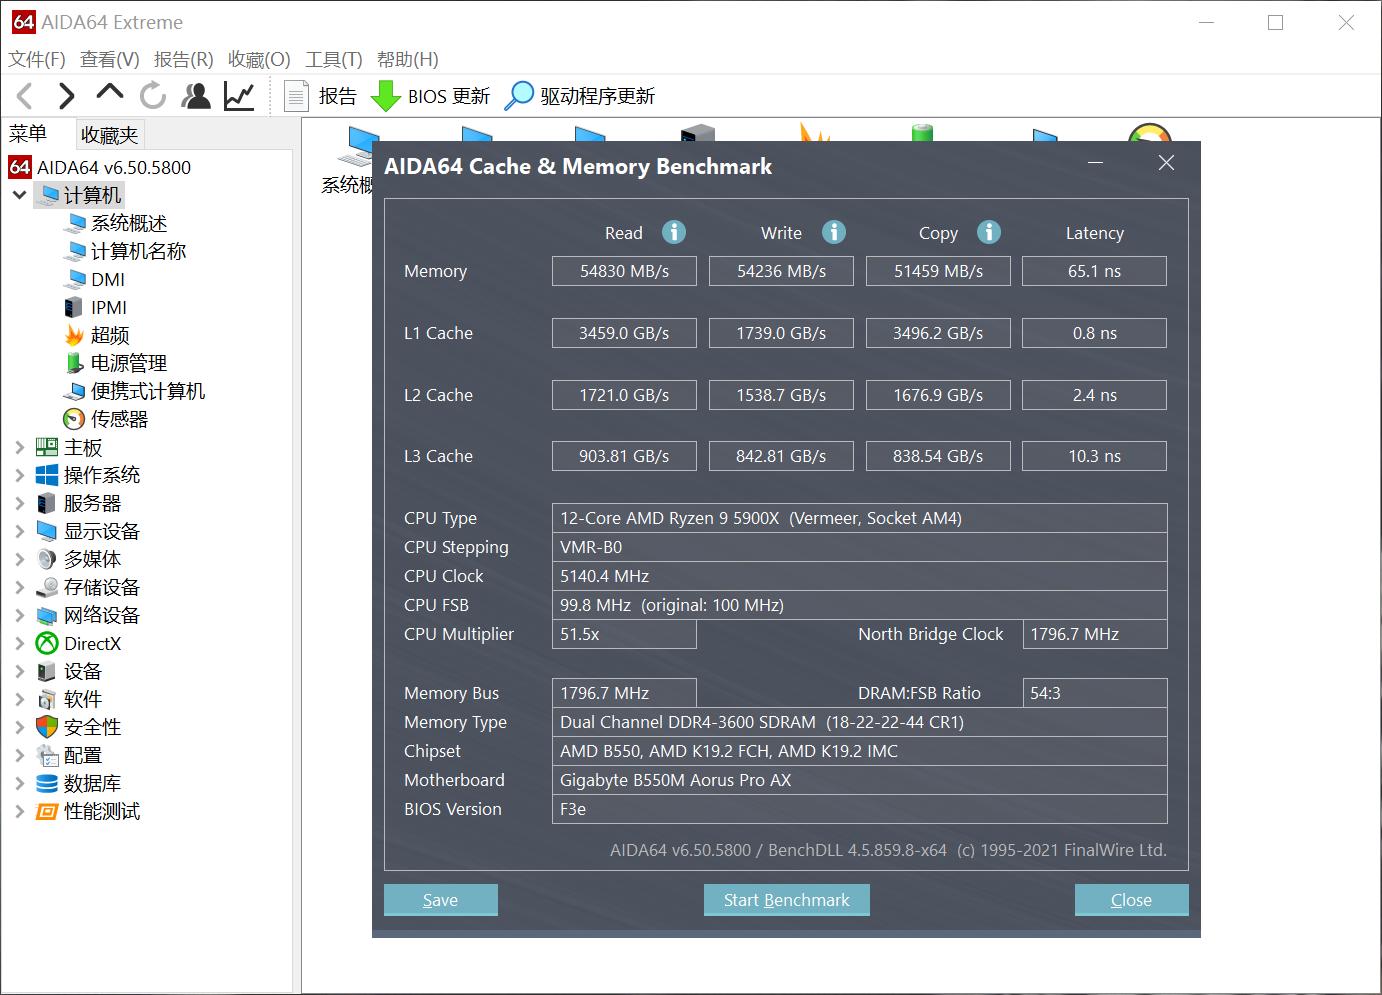The width and height of the screenshot is (1382, 995).
Task: Expand the 性能测试 tree node
Action: (19, 812)
